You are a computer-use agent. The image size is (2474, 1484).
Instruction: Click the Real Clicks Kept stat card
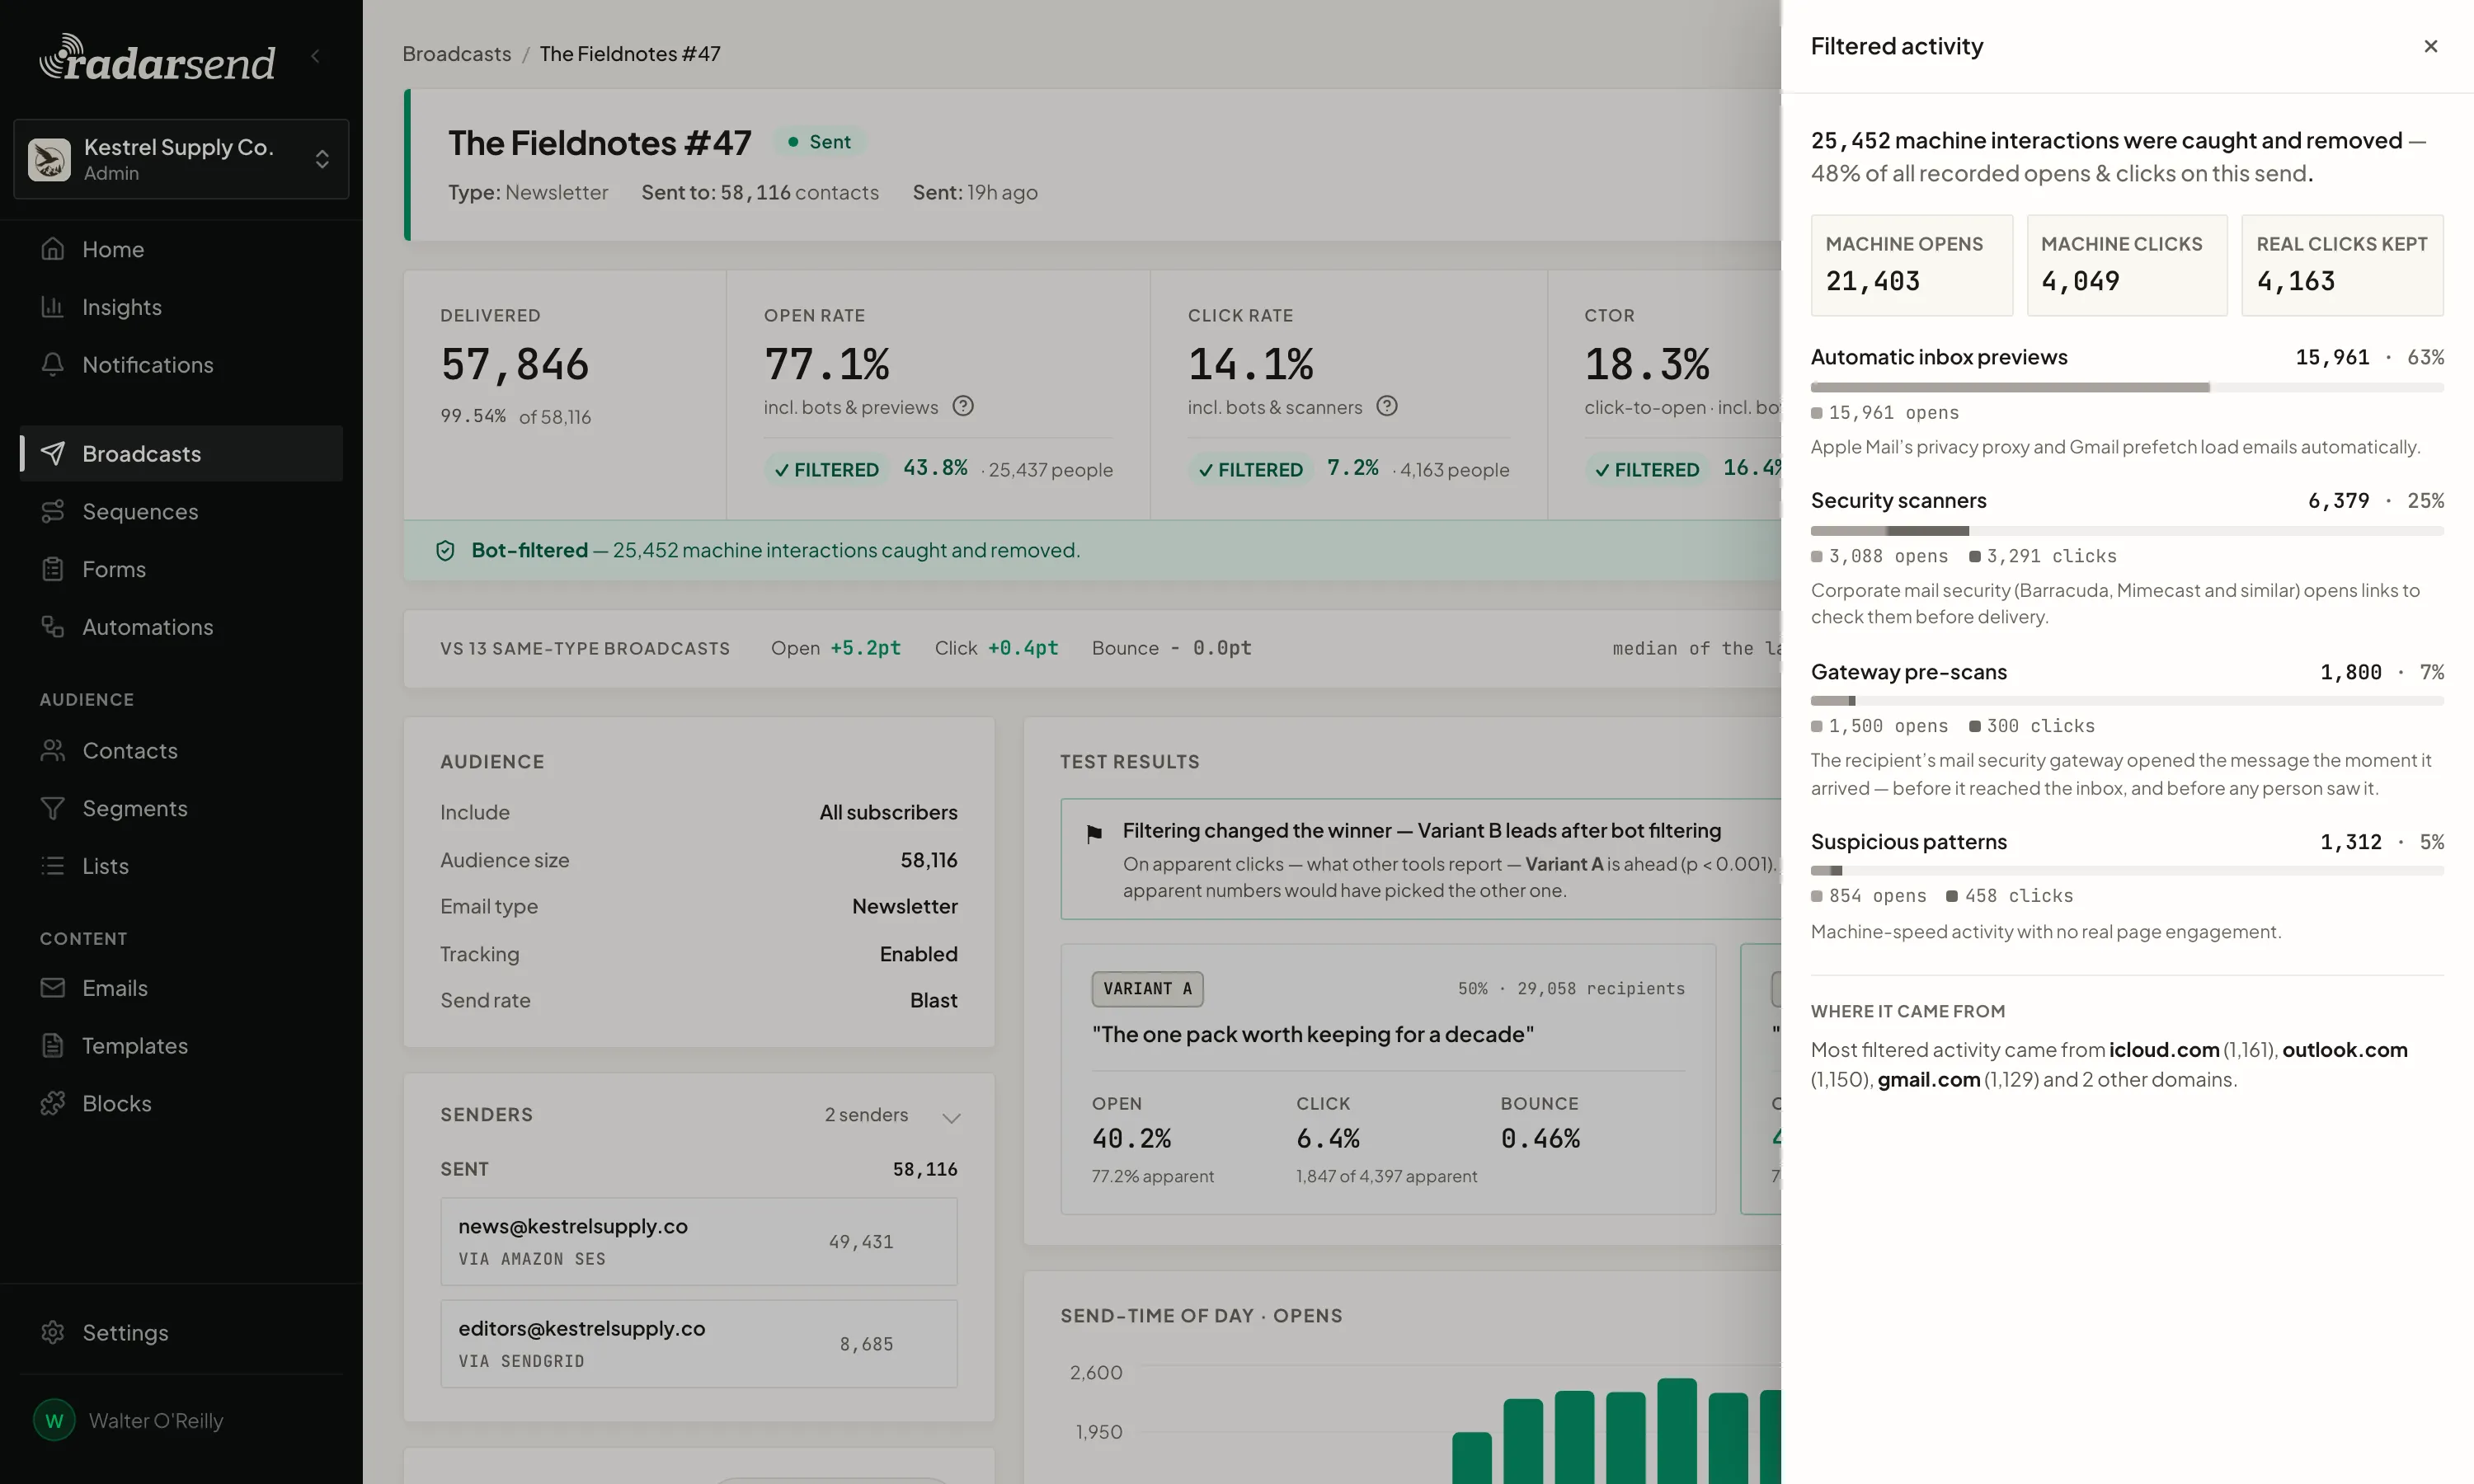[x=2343, y=266]
